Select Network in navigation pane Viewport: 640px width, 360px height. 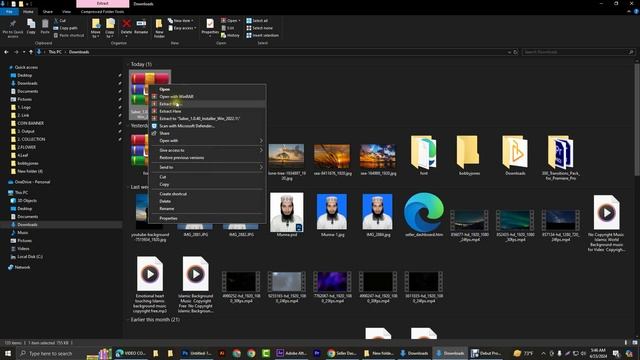[x=22, y=267]
